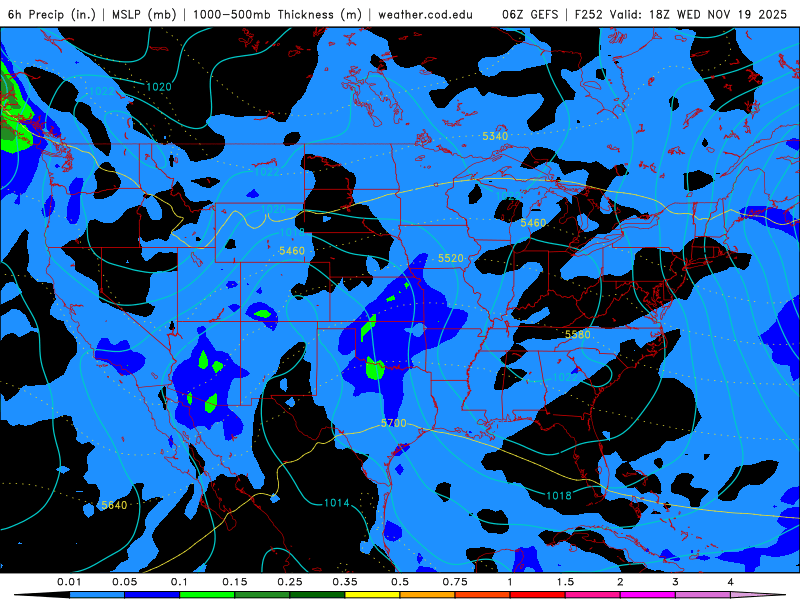Click the "6h Precip (in.)" title text
The width and height of the screenshot is (800, 600).
(52, 14)
